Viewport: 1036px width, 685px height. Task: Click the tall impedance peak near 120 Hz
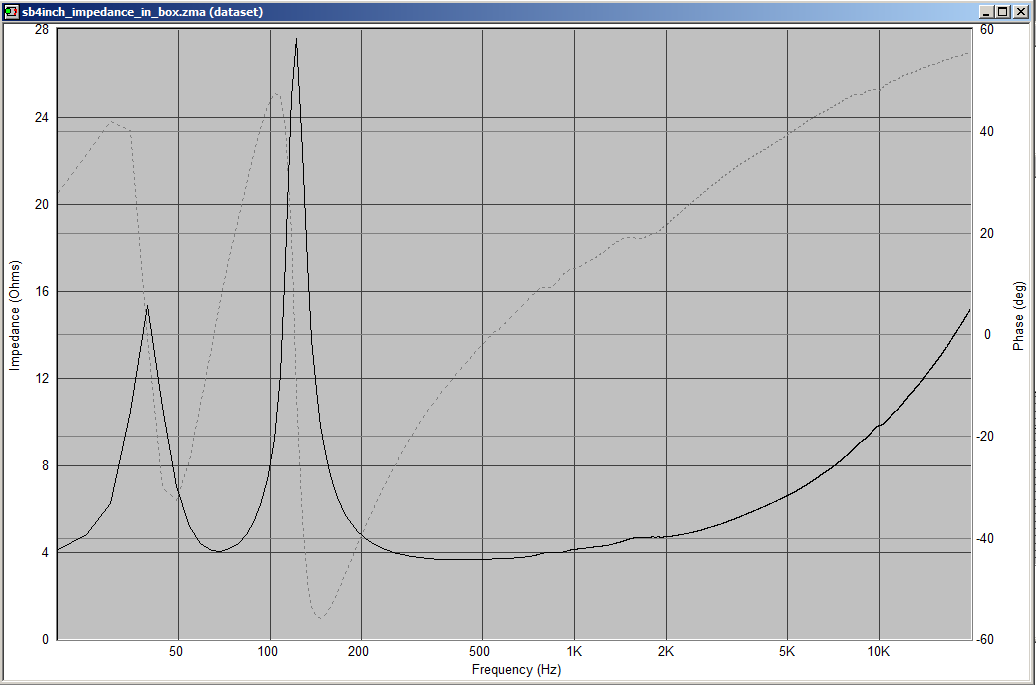[x=296, y=40]
